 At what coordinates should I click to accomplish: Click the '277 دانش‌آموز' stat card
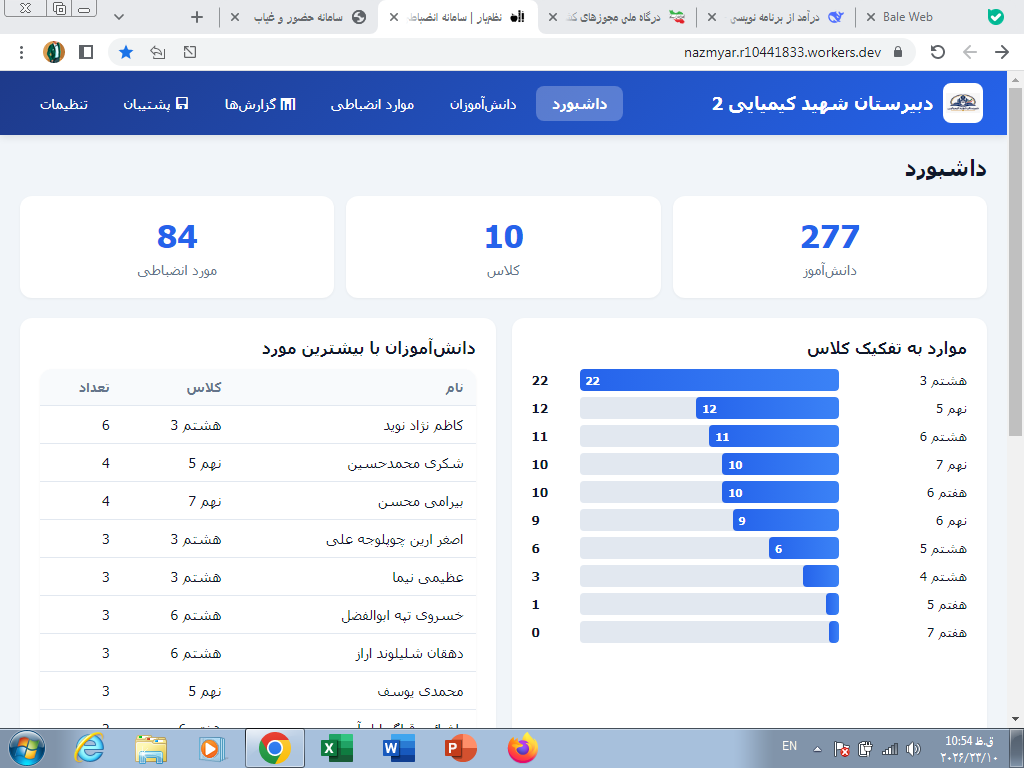point(829,247)
